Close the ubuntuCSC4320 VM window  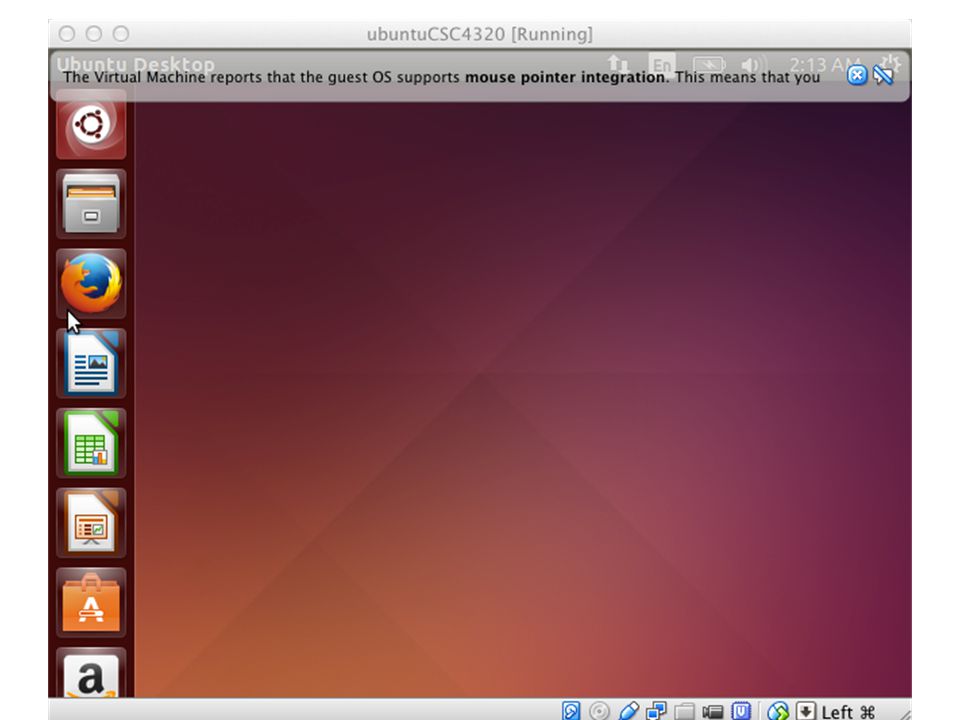67,34
